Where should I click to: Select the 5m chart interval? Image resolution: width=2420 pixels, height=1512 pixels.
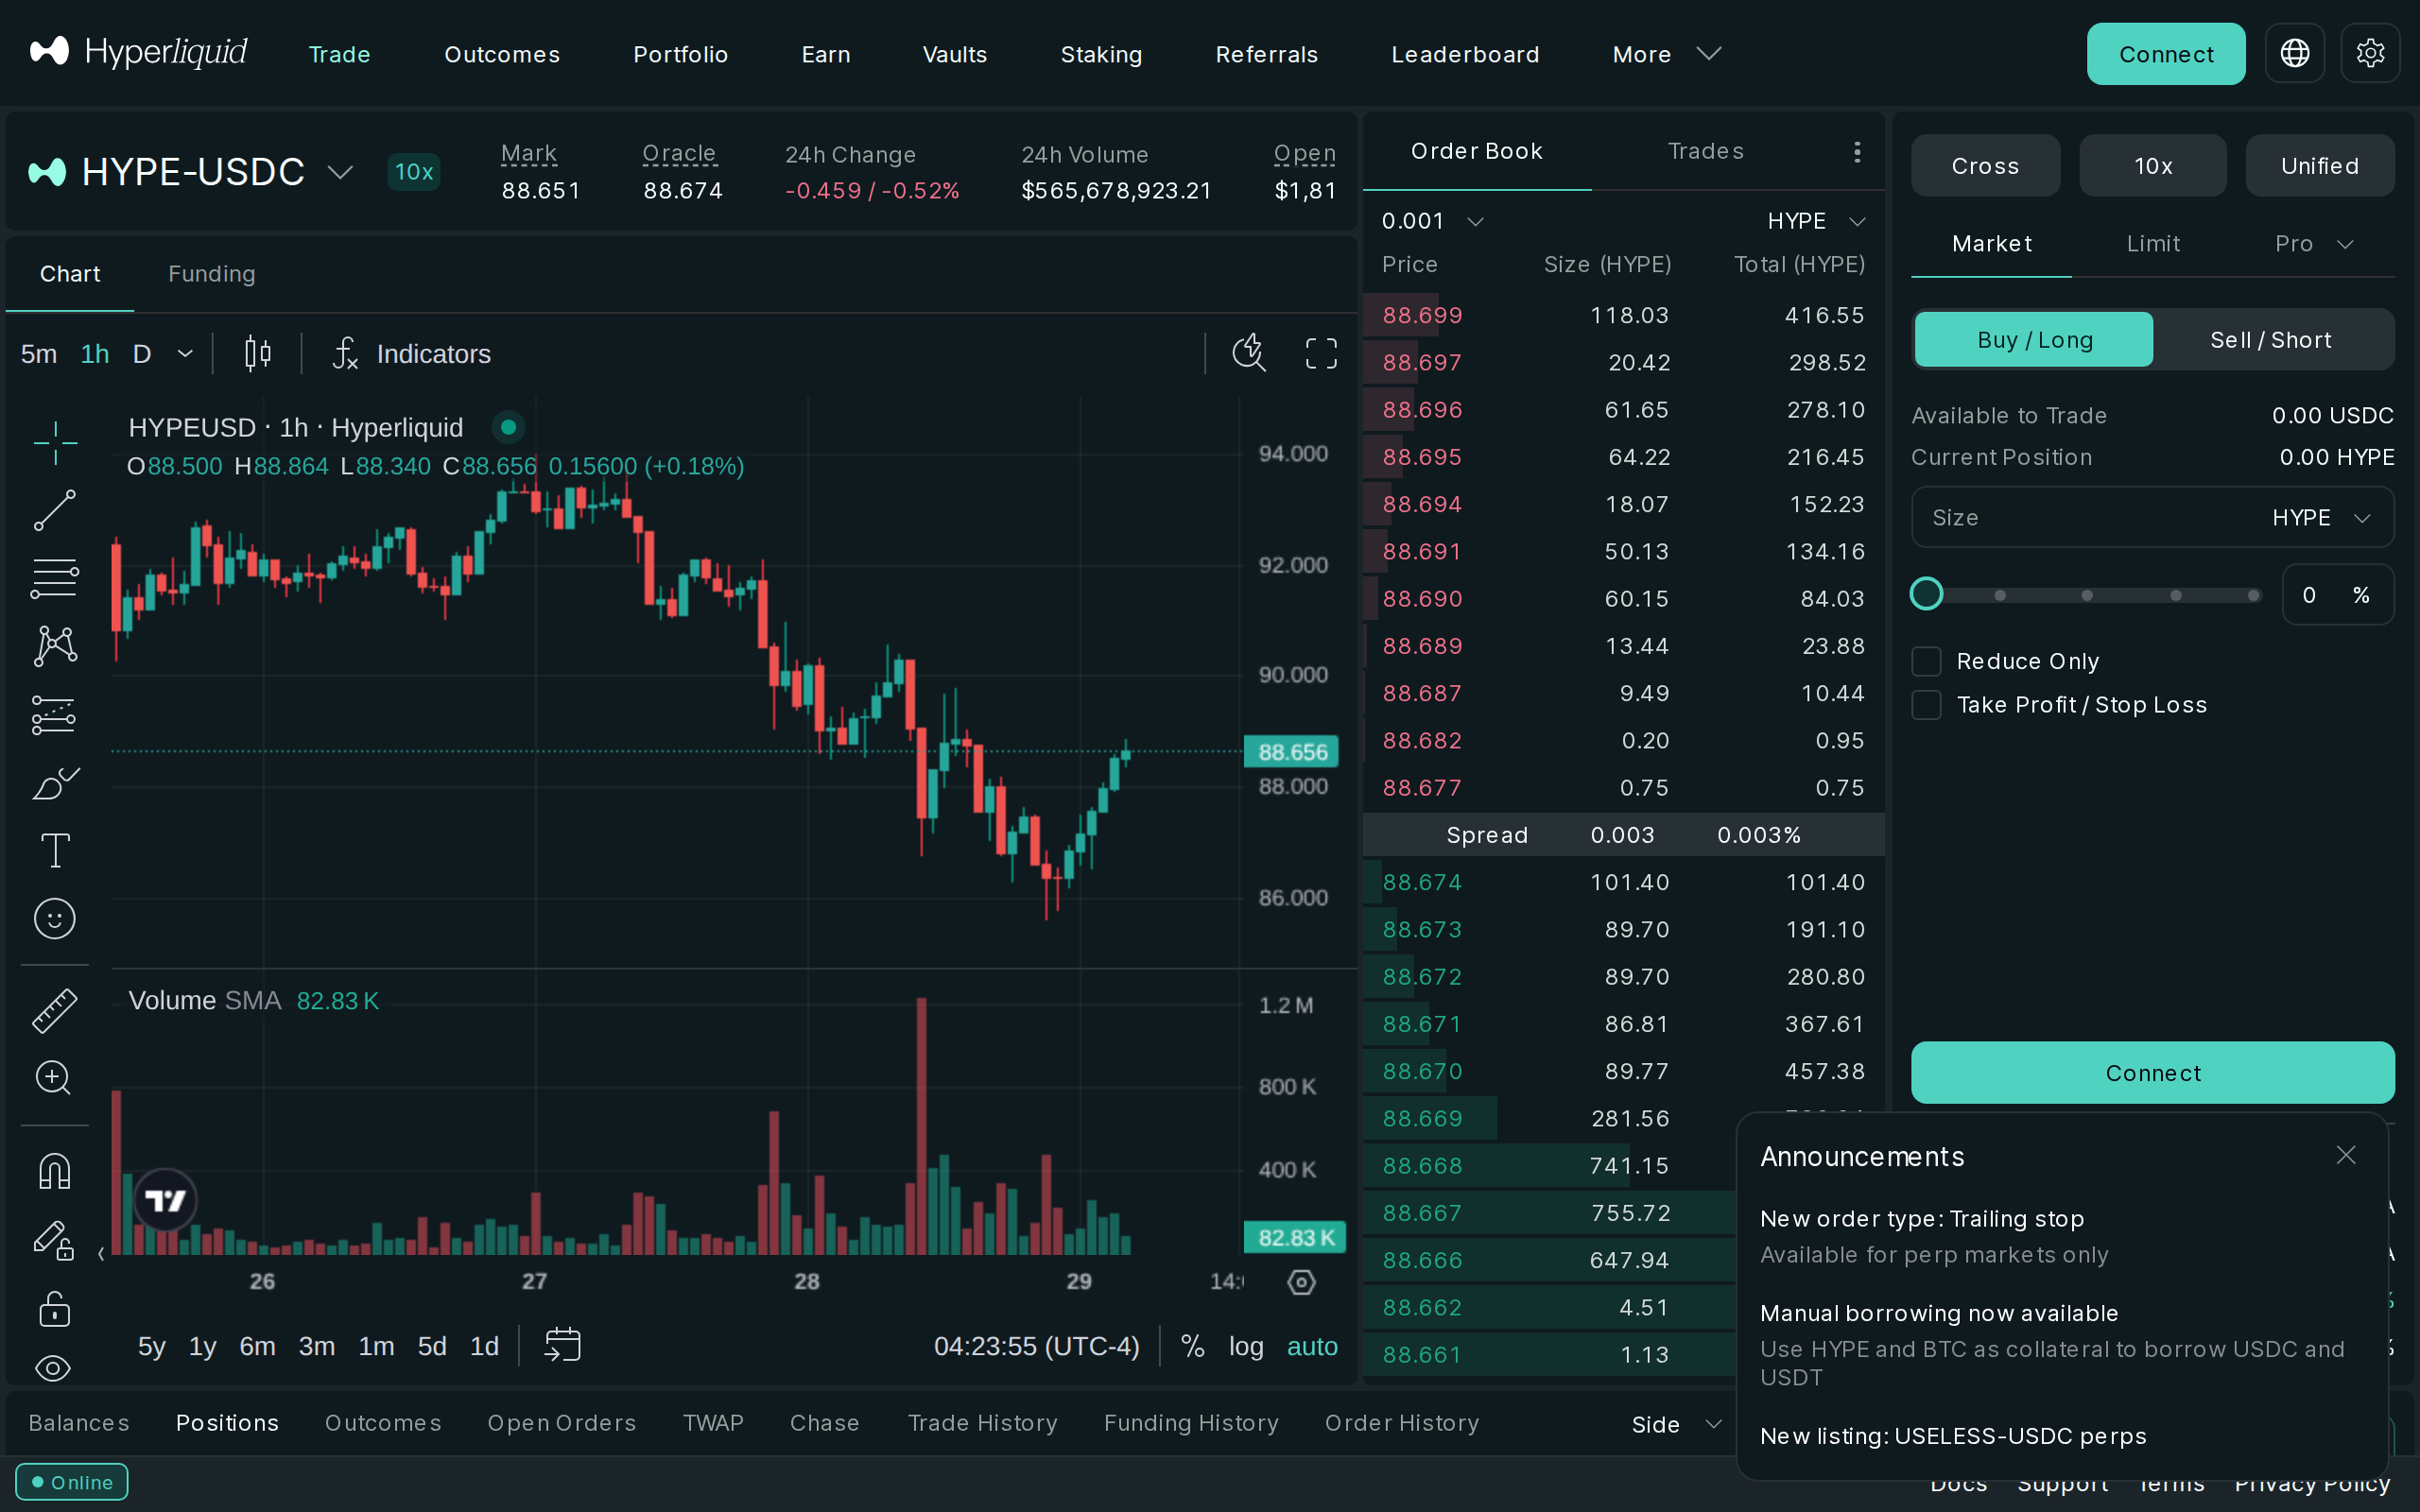39,354
